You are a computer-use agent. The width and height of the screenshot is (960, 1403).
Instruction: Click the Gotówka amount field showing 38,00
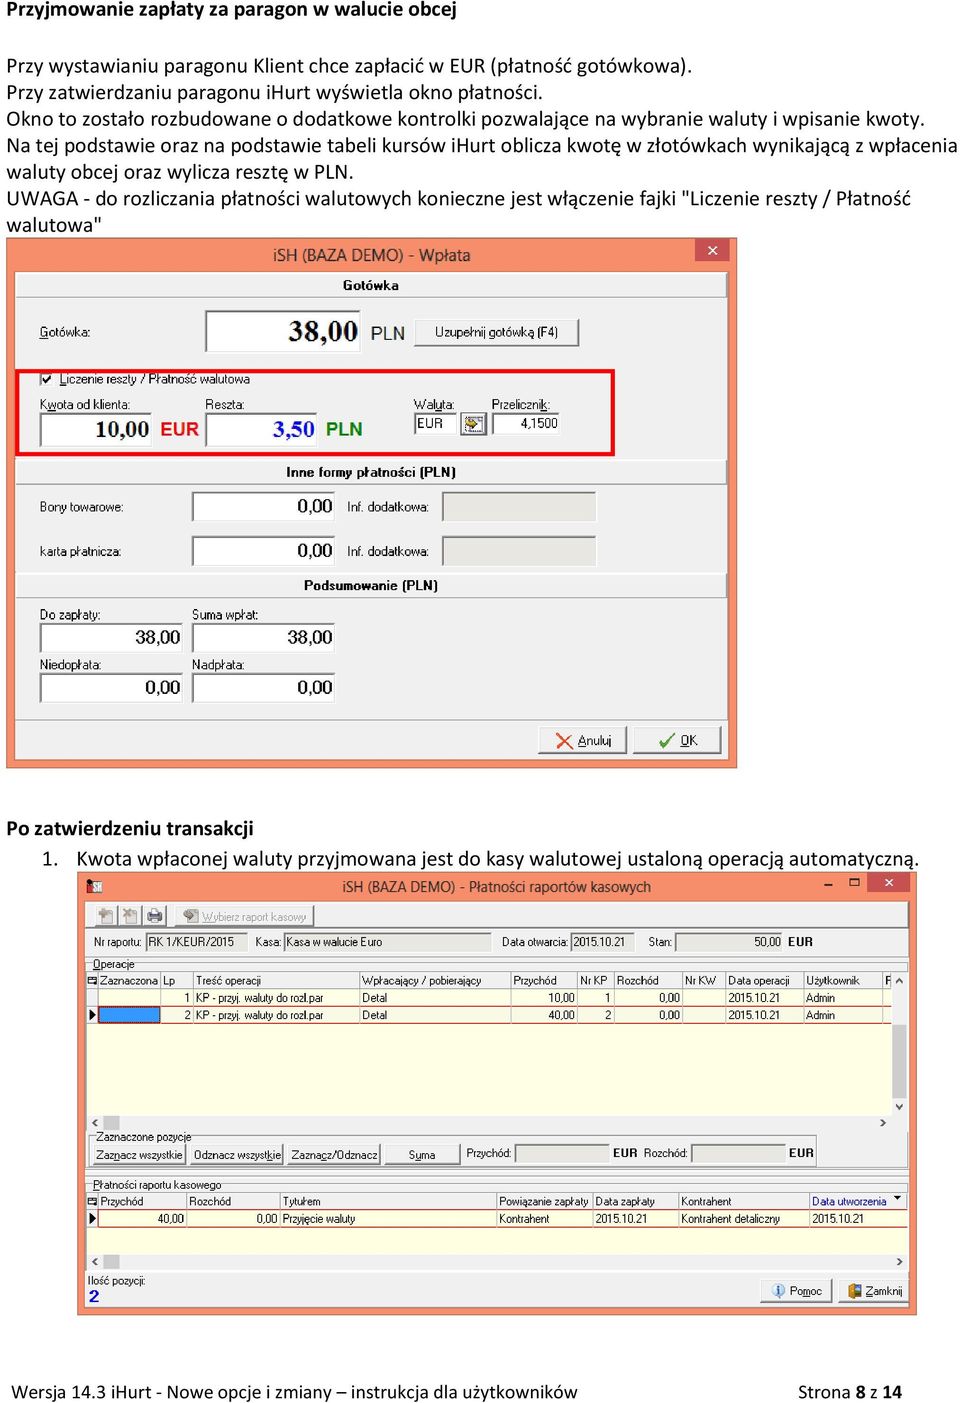pos(283,331)
